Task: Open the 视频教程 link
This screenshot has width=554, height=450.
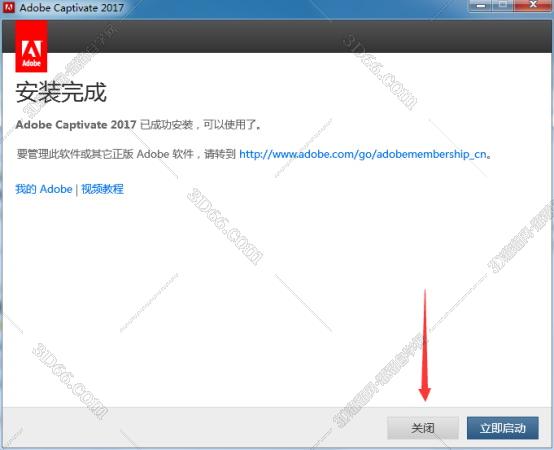Action: pos(102,189)
